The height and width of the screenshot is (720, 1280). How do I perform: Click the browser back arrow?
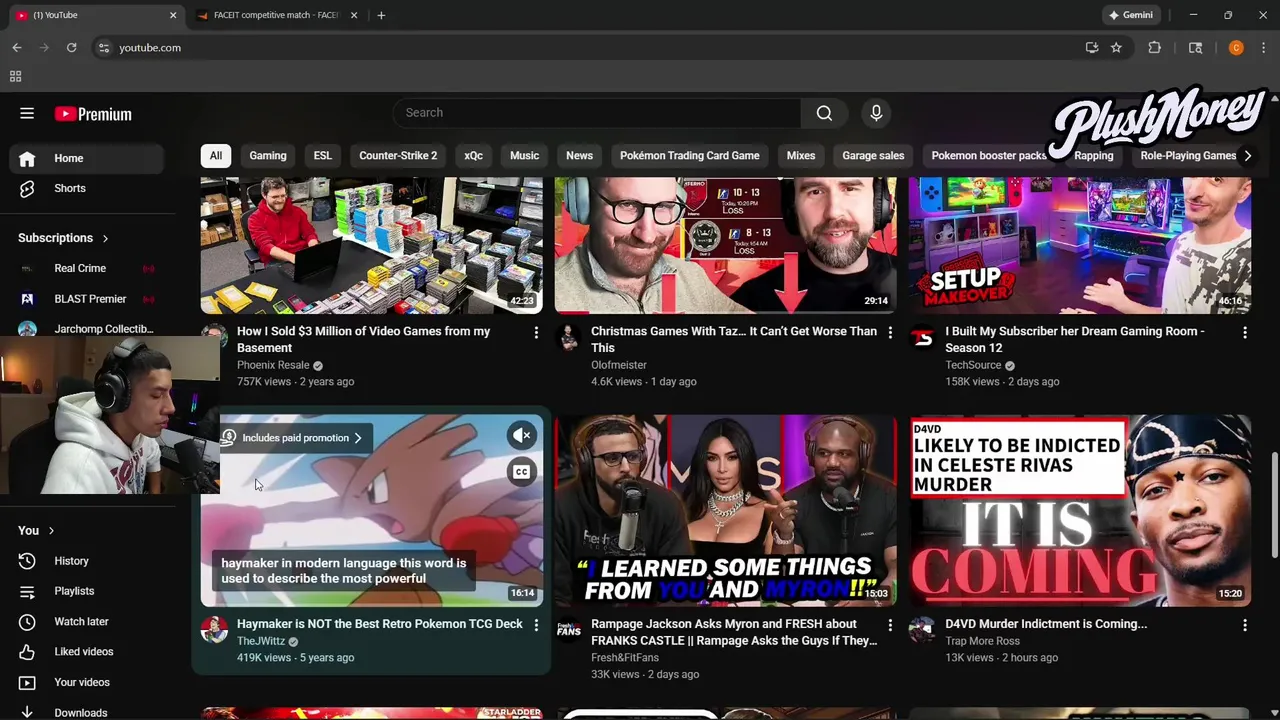[17, 47]
